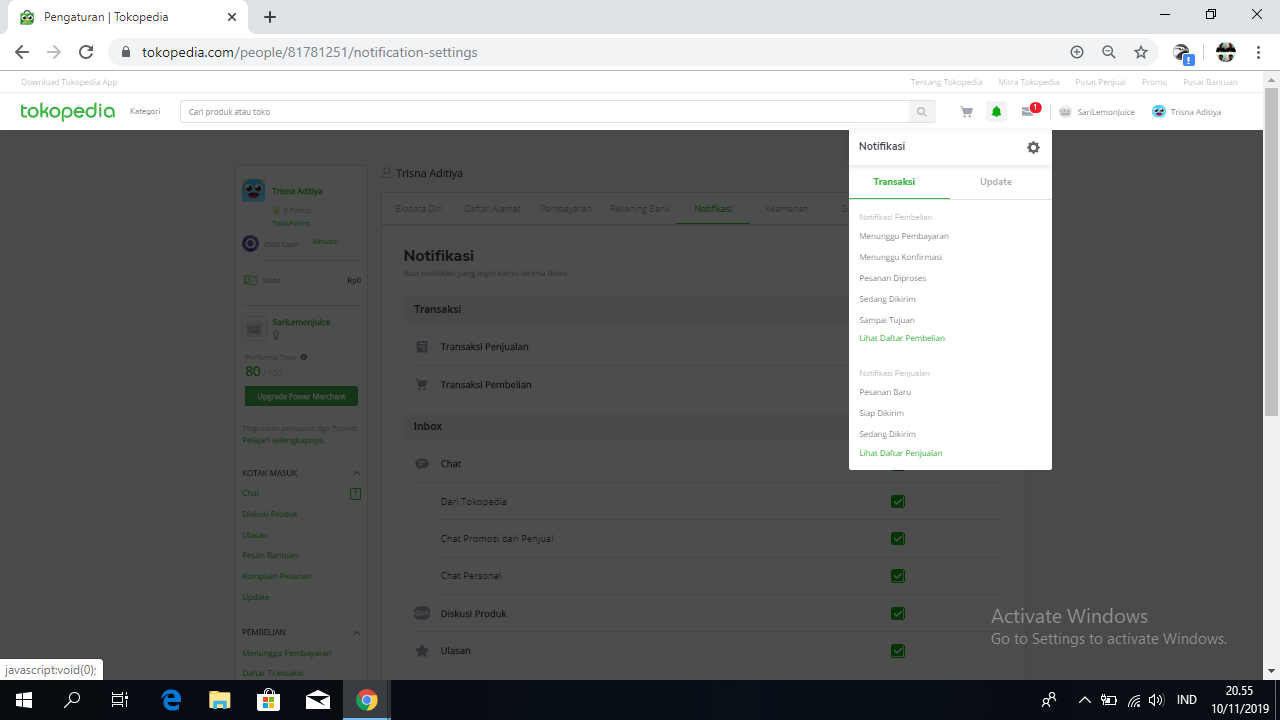Go back using browser back arrow
1280x720 pixels.
coord(22,52)
